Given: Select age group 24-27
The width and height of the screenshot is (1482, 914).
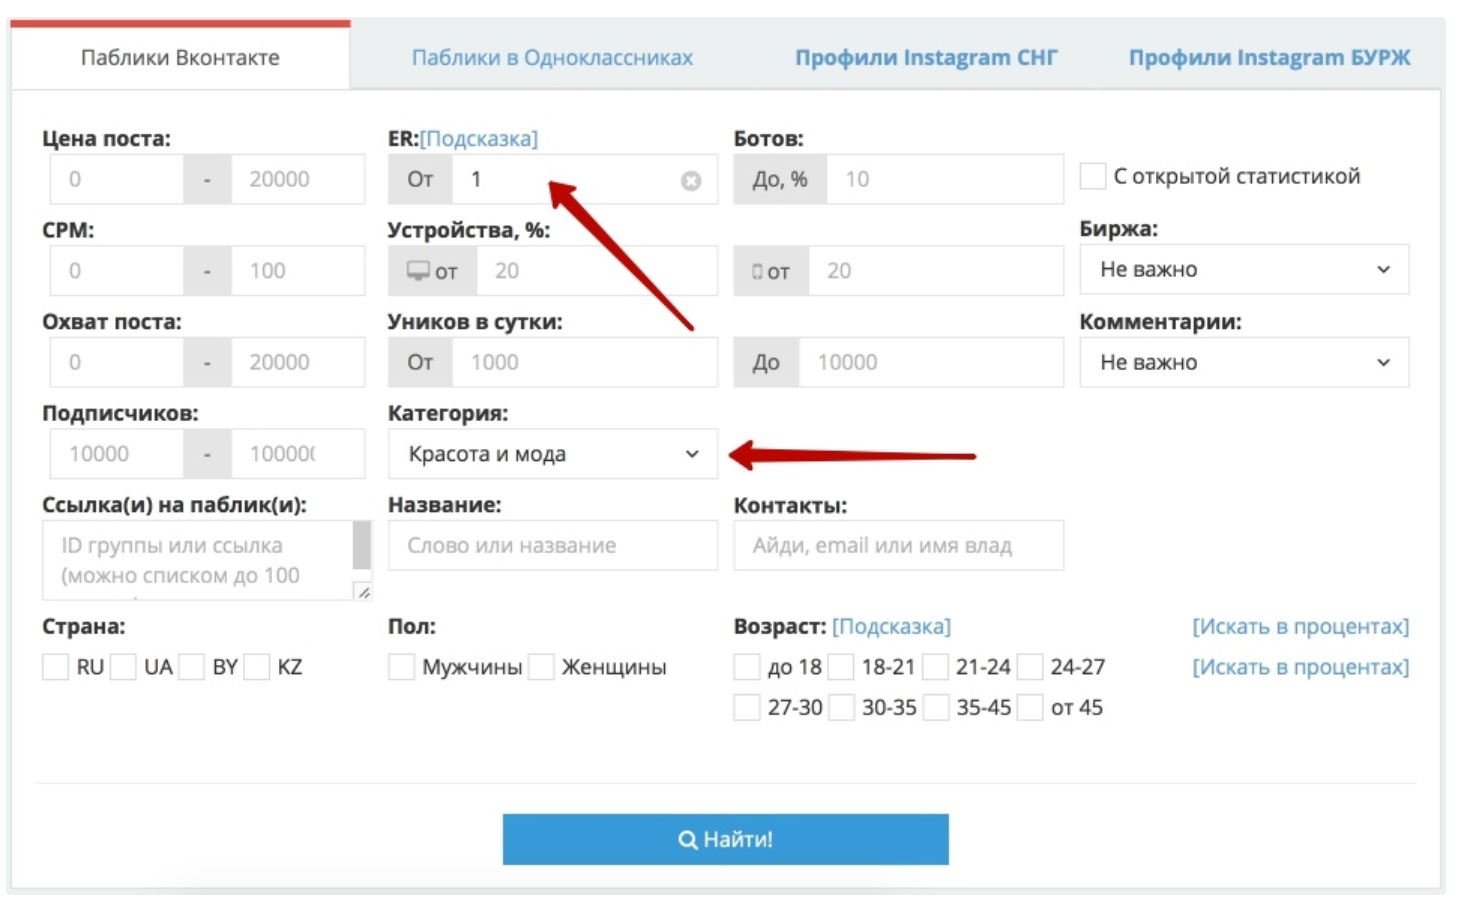Looking at the screenshot, I should click(x=1030, y=667).
